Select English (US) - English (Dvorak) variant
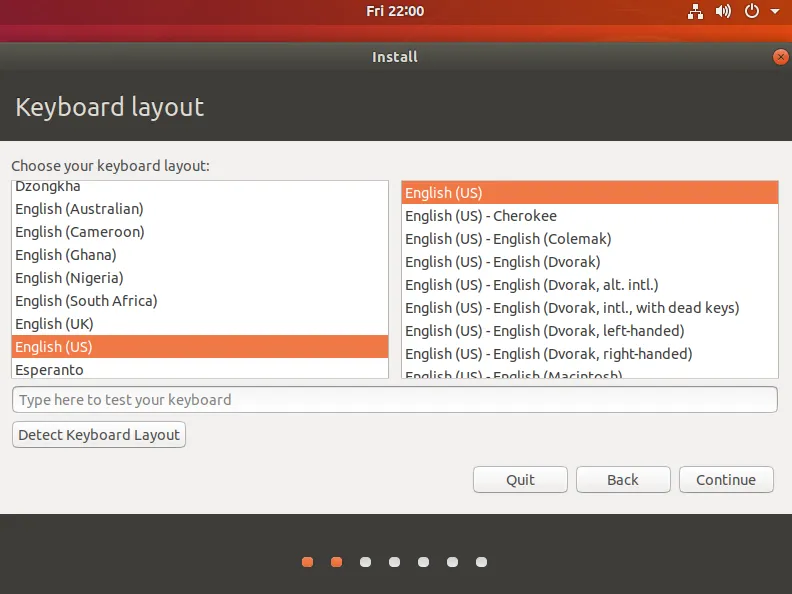 (589, 262)
